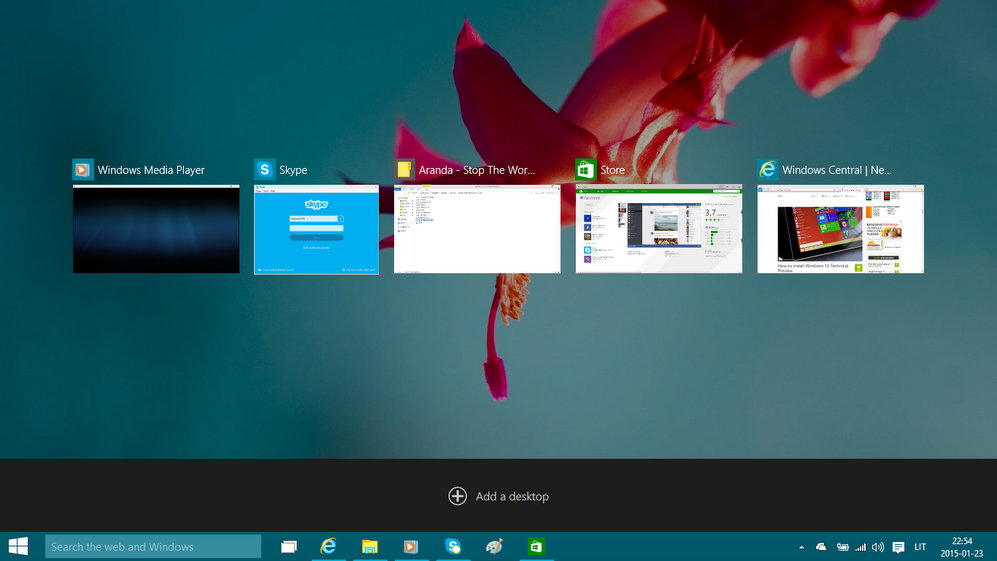The width and height of the screenshot is (997, 561).
Task: Click the Task View taskbar button
Action: coord(289,546)
